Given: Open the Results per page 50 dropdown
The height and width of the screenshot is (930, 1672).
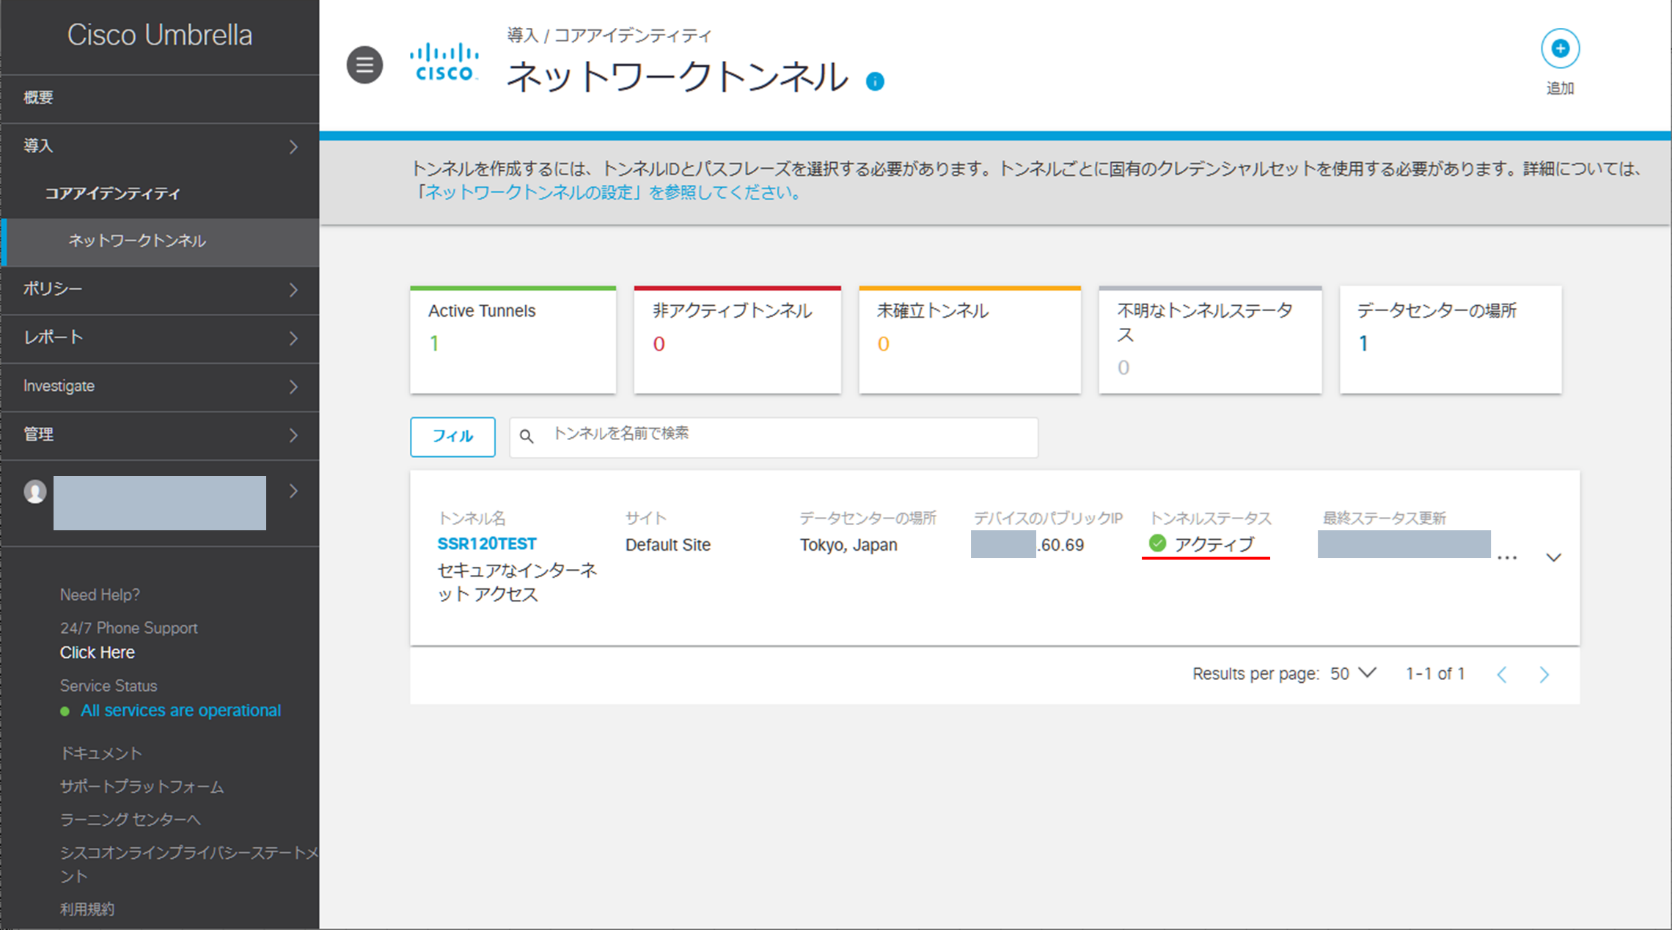Looking at the screenshot, I should [x=1353, y=674].
